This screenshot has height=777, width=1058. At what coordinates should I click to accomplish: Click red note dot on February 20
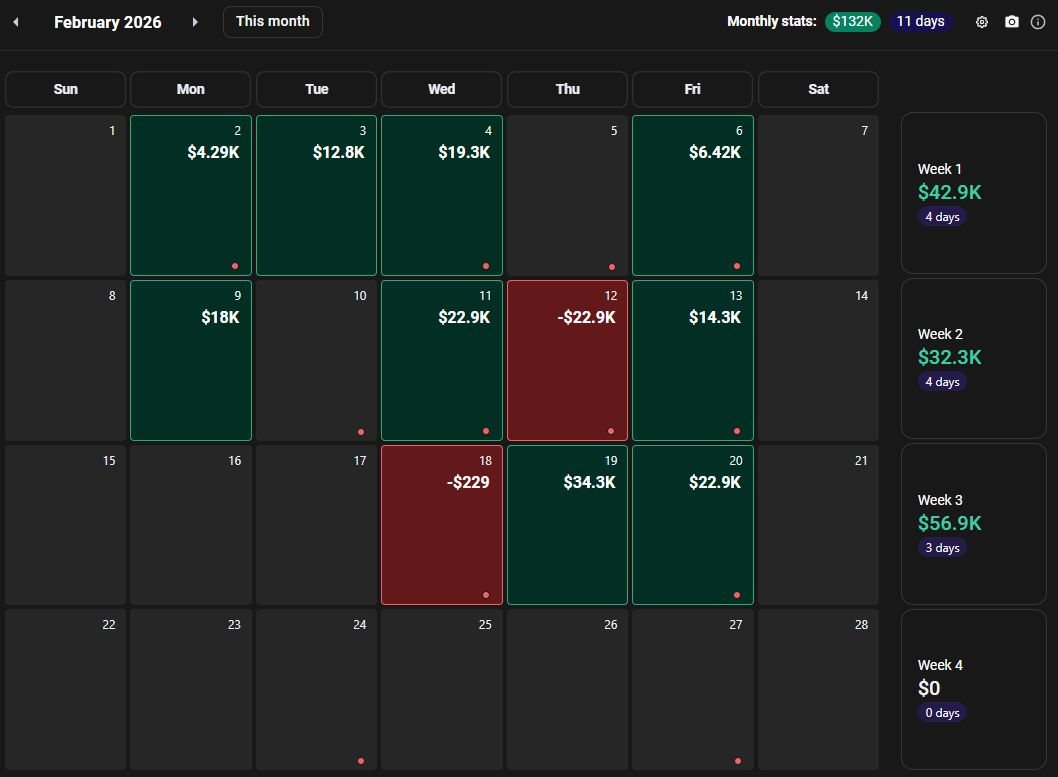point(737,595)
